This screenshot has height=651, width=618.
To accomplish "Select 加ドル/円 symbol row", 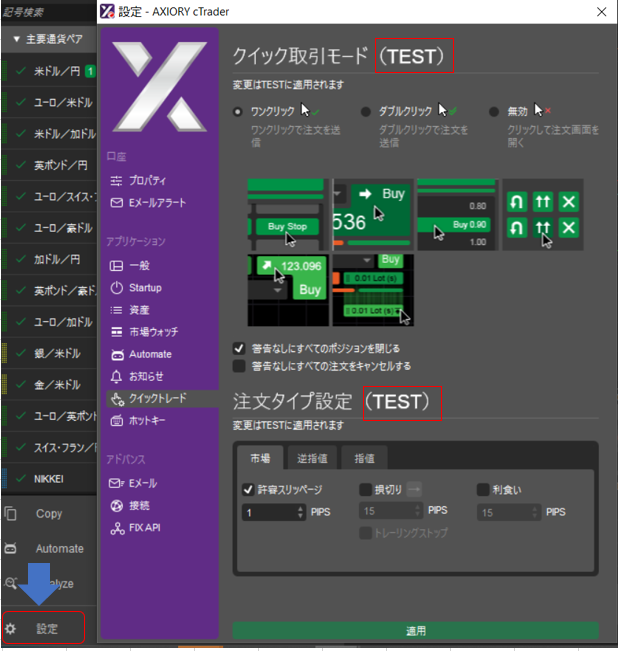I will 49,259.
